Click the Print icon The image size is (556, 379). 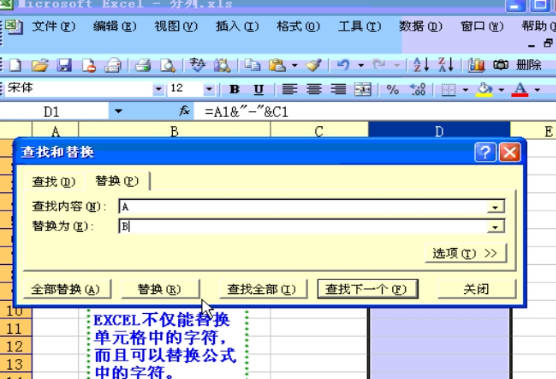click(143, 65)
